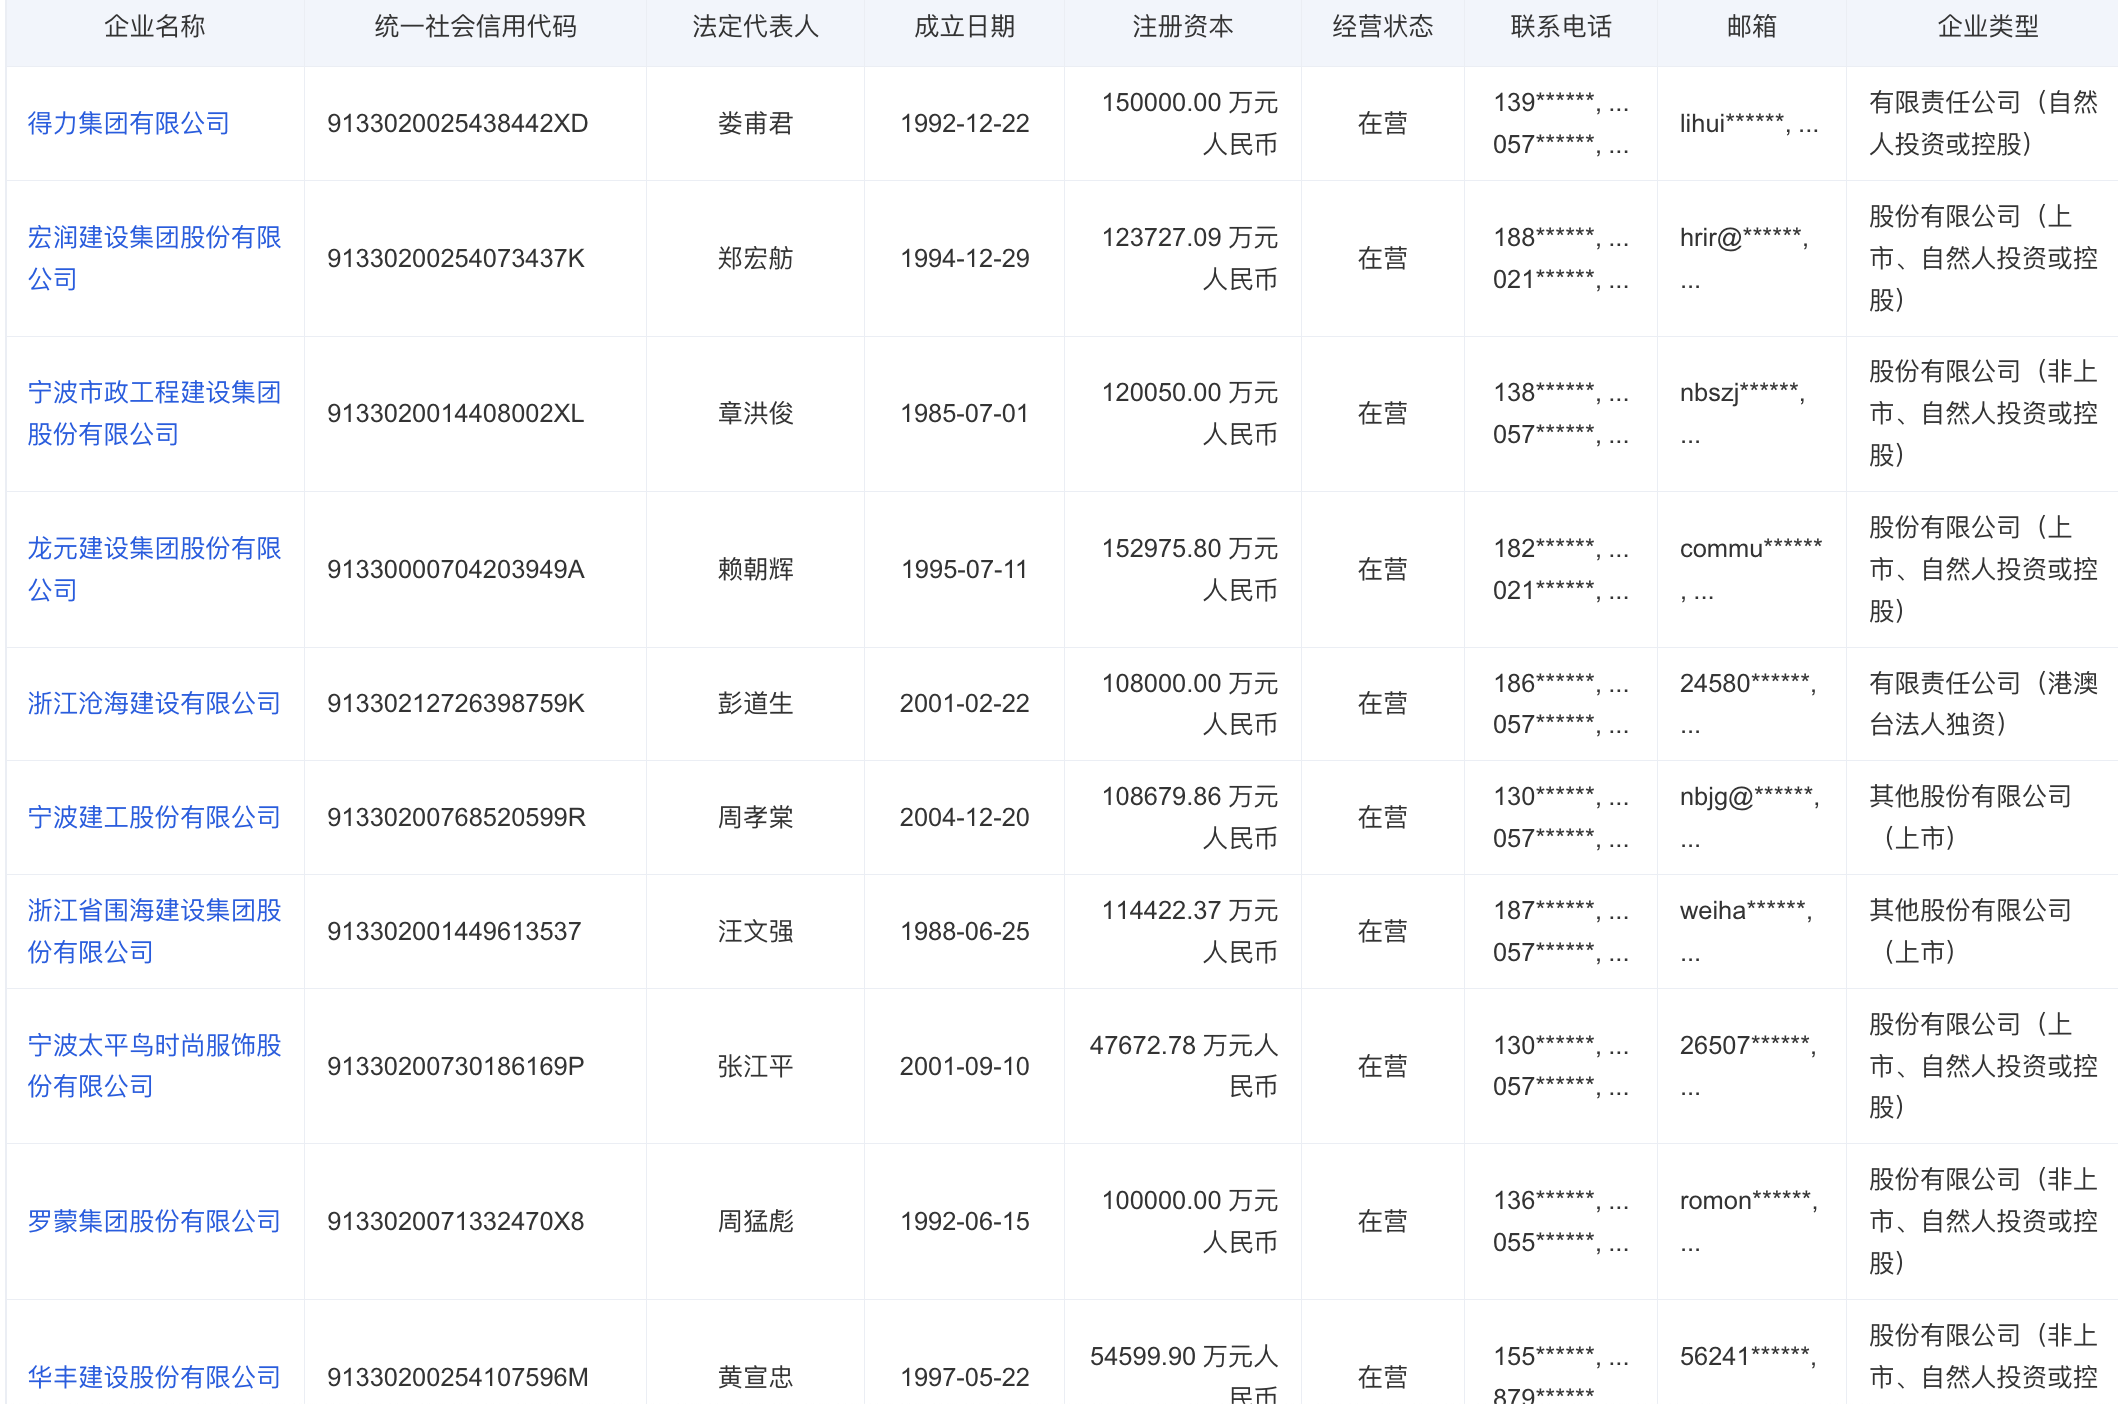Open 龙元建设集团股份有限公司 company link

click(154, 569)
